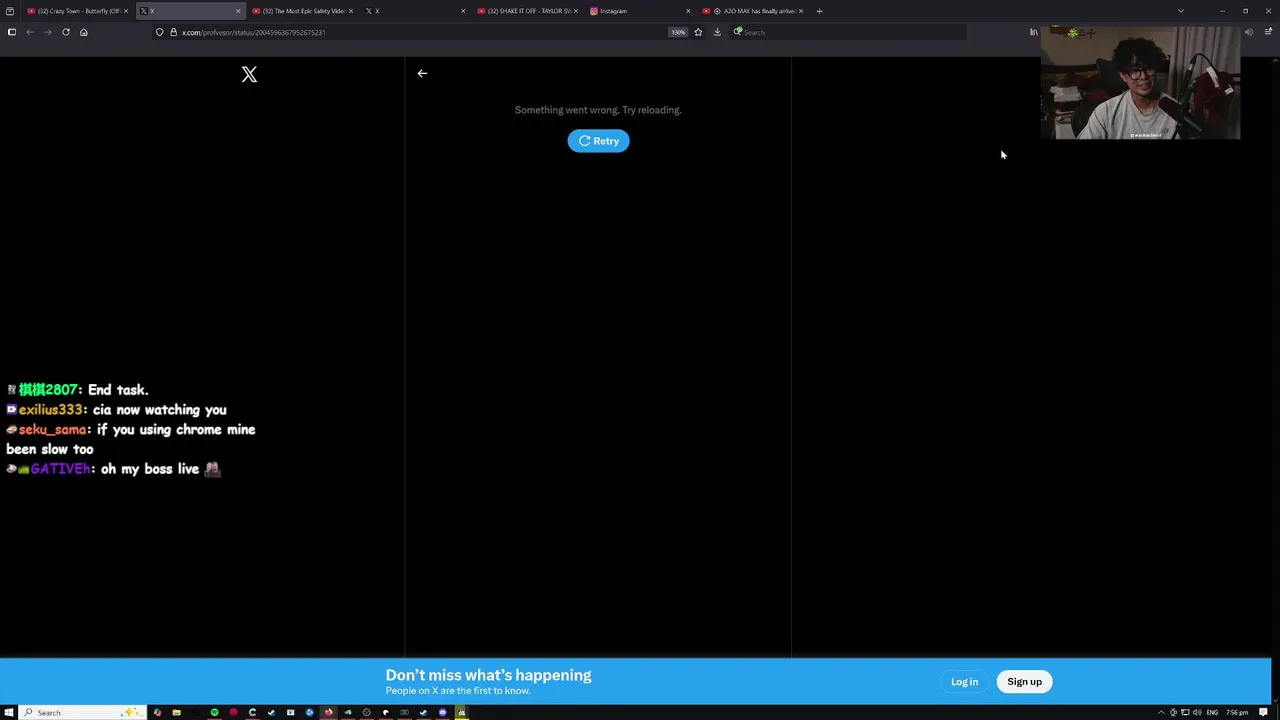Click the Retry button

click(x=598, y=141)
